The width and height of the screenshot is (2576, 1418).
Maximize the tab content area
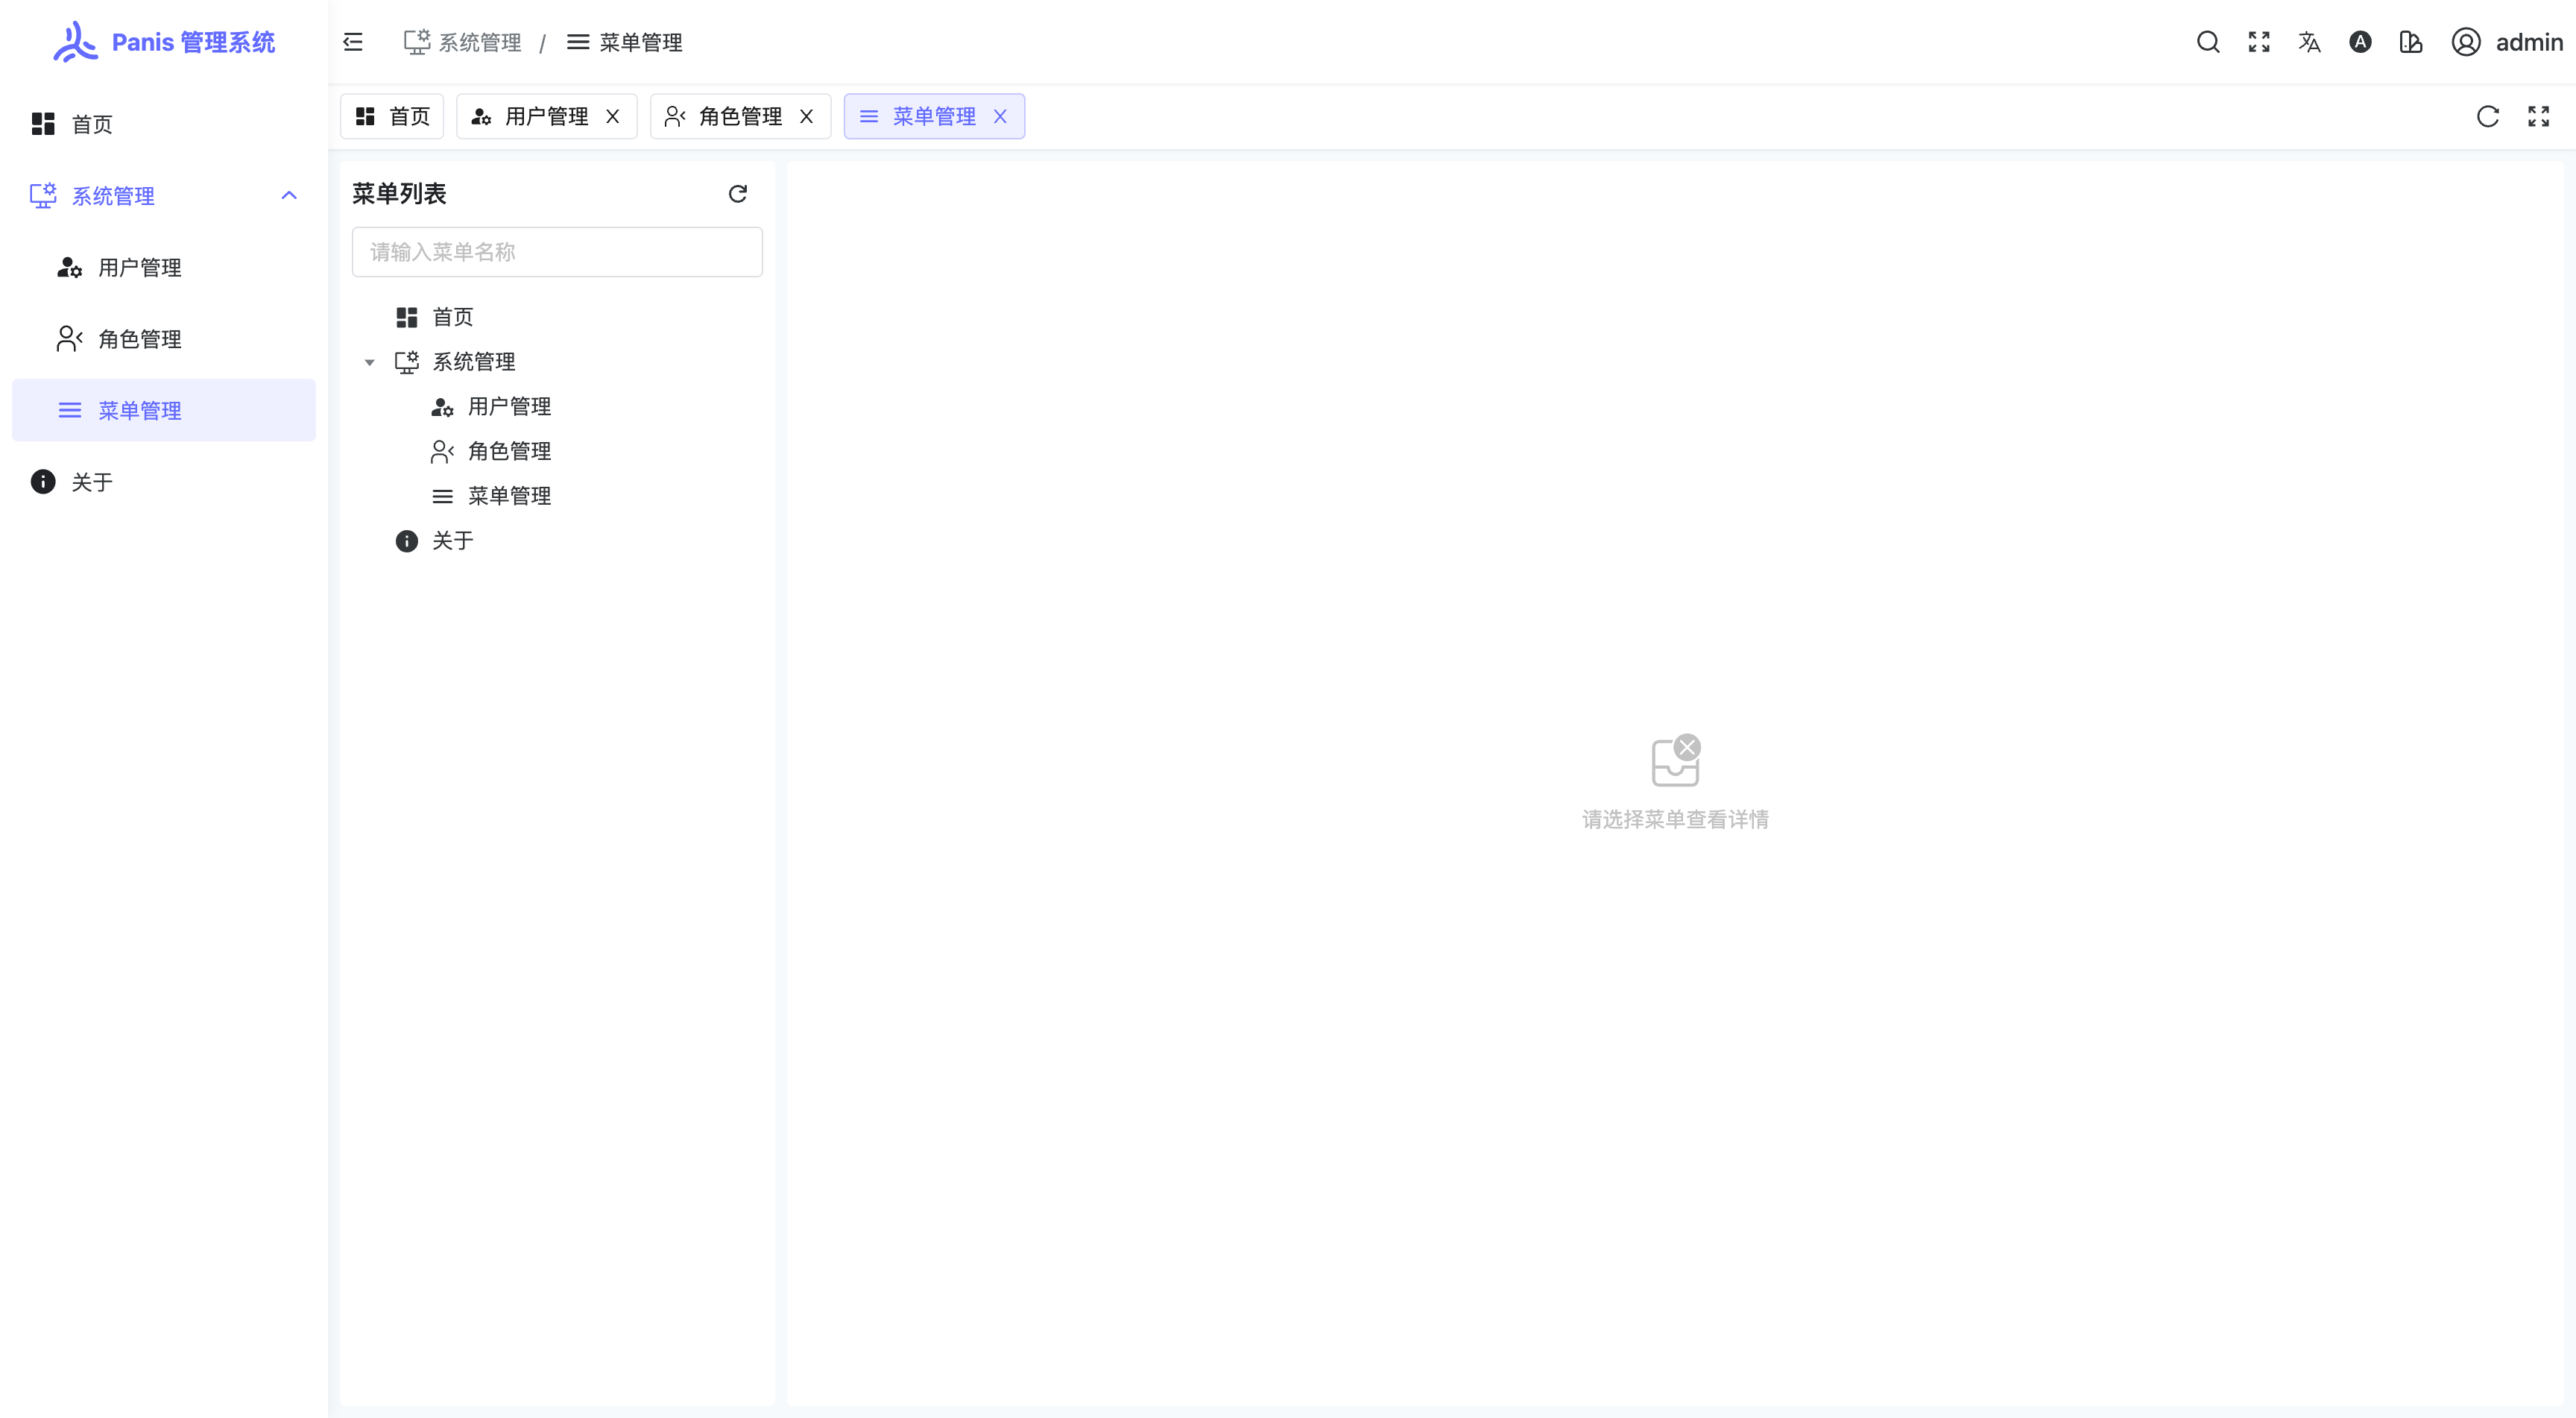(x=2538, y=117)
